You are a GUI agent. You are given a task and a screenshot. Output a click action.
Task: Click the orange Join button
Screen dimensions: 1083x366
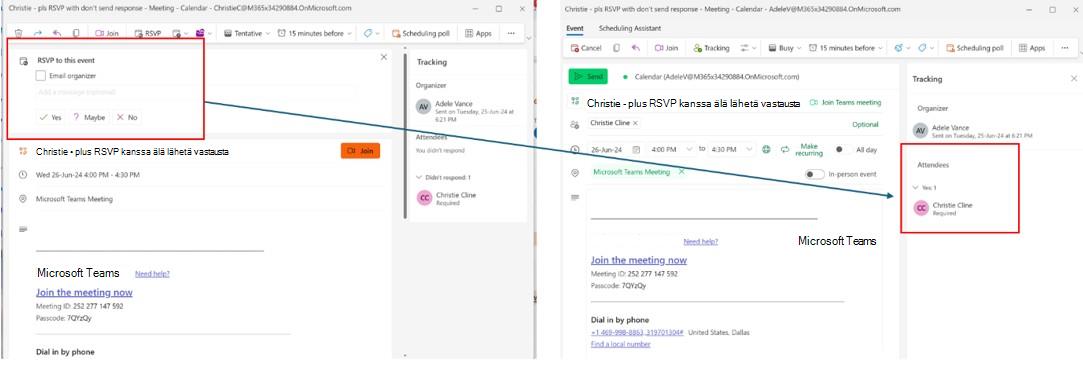click(x=360, y=151)
